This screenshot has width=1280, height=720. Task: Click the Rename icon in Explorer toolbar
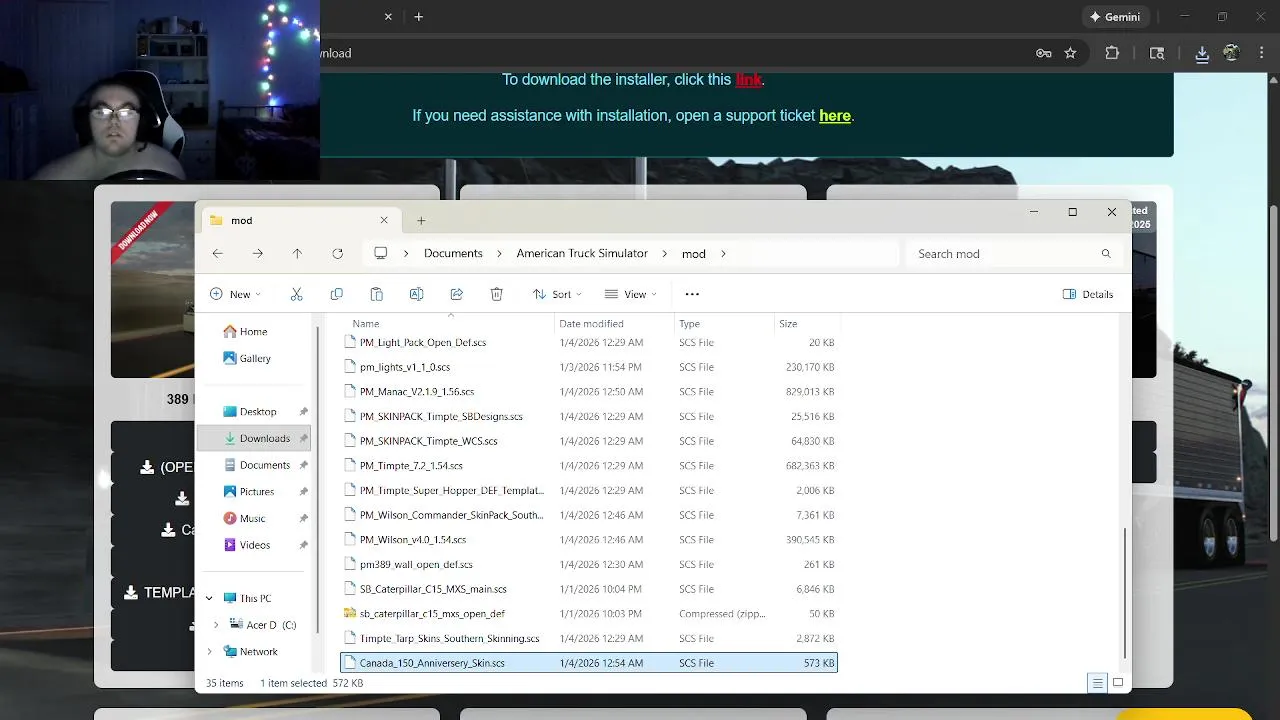click(416, 294)
